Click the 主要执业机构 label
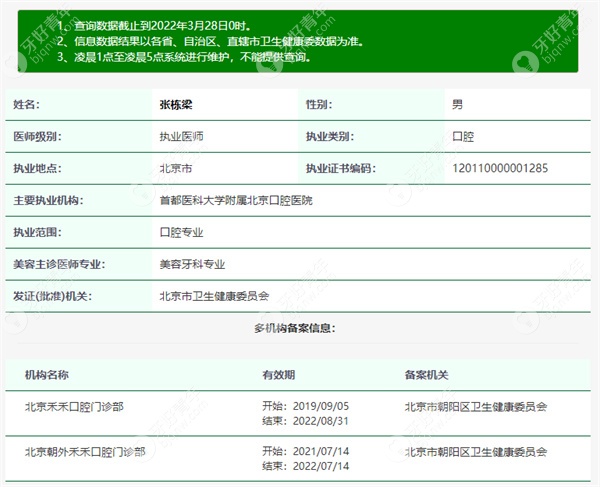Image resolution: width=600 pixels, height=487 pixels. [48, 200]
